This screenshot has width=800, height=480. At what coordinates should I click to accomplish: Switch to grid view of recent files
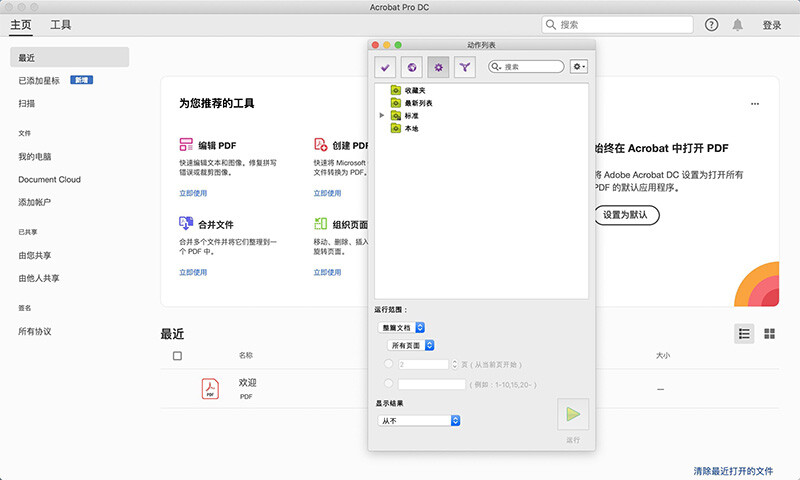pyautogui.click(x=769, y=334)
